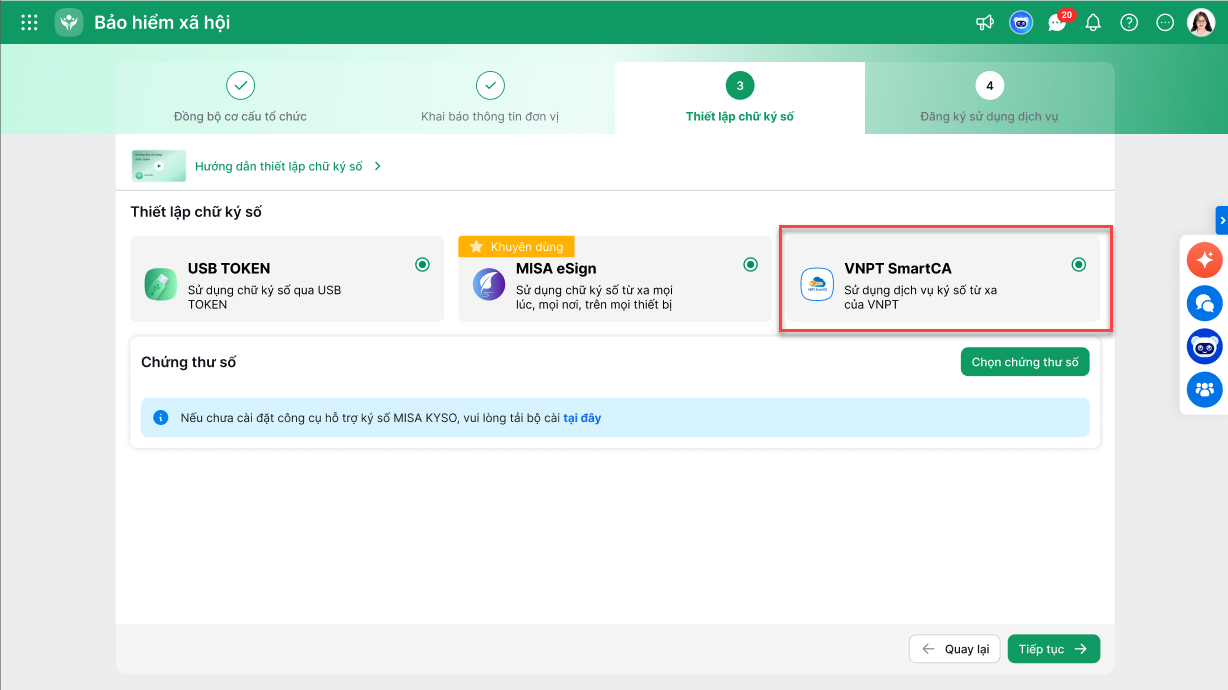Click the USB TOKEN icon
The width and height of the screenshot is (1228, 690).
click(160, 284)
